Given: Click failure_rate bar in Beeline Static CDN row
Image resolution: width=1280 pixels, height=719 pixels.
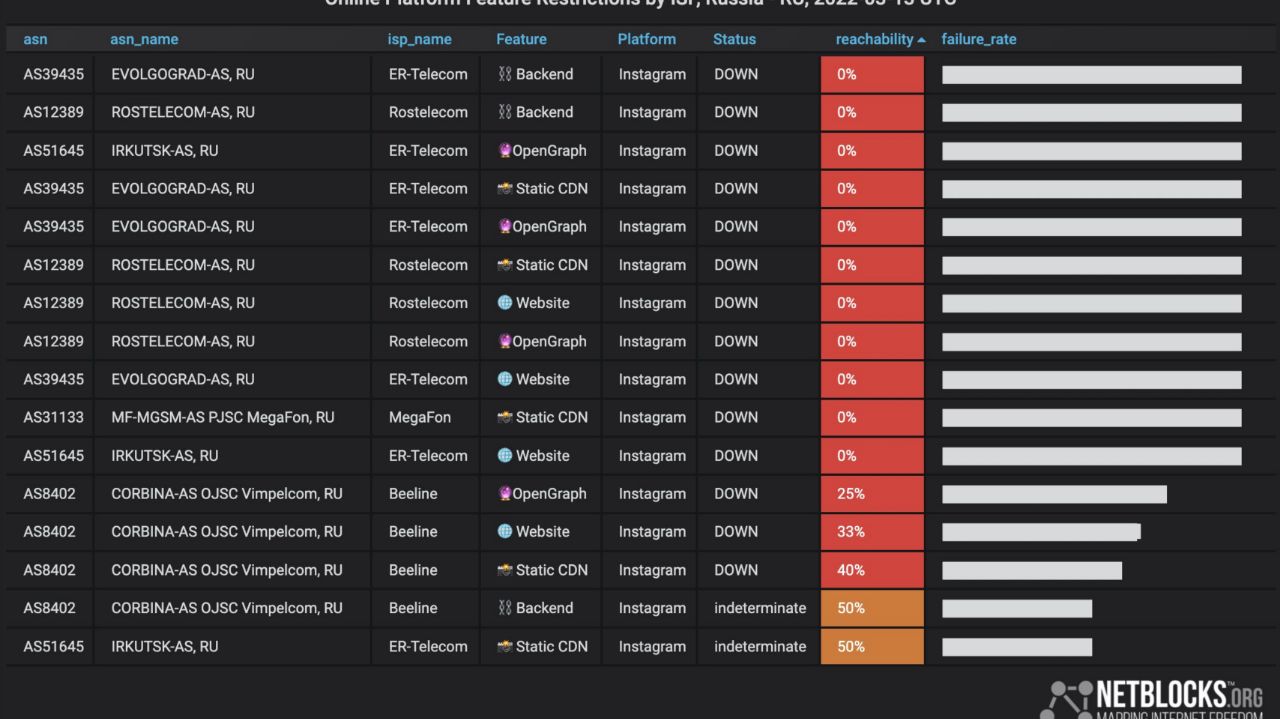Looking at the screenshot, I should point(1032,570).
